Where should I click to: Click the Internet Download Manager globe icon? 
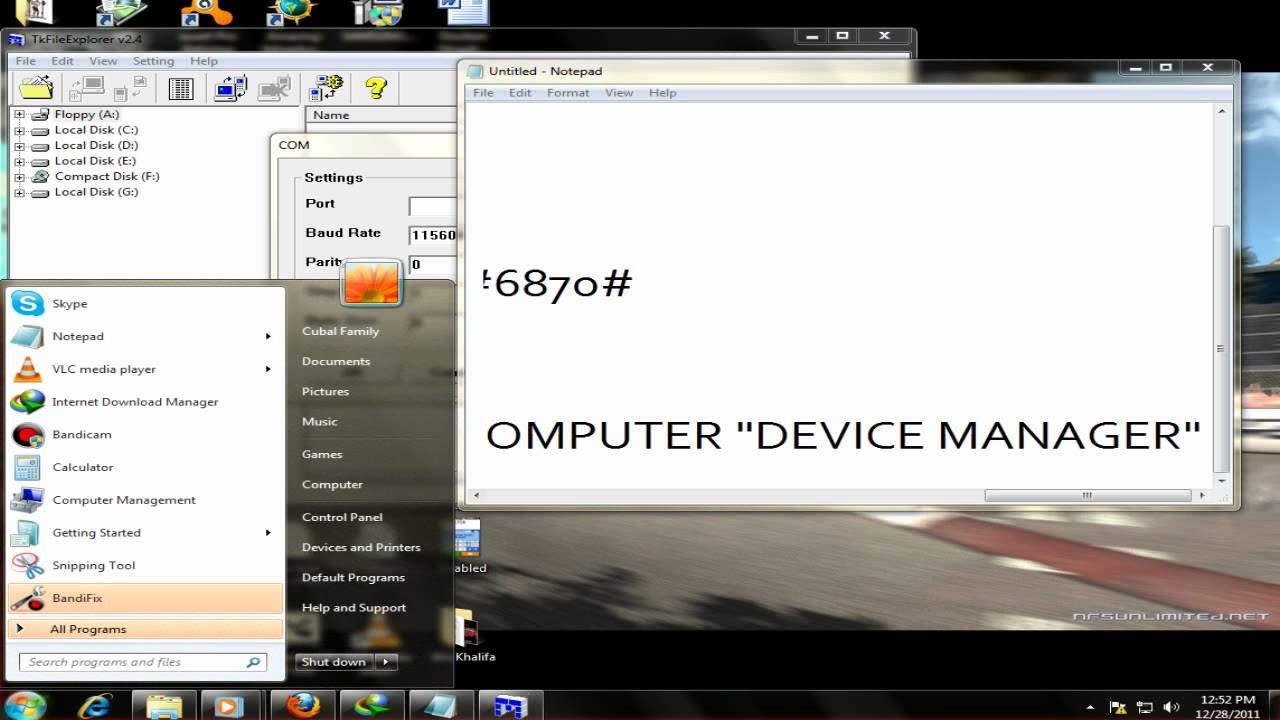click(x=27, y=402)
